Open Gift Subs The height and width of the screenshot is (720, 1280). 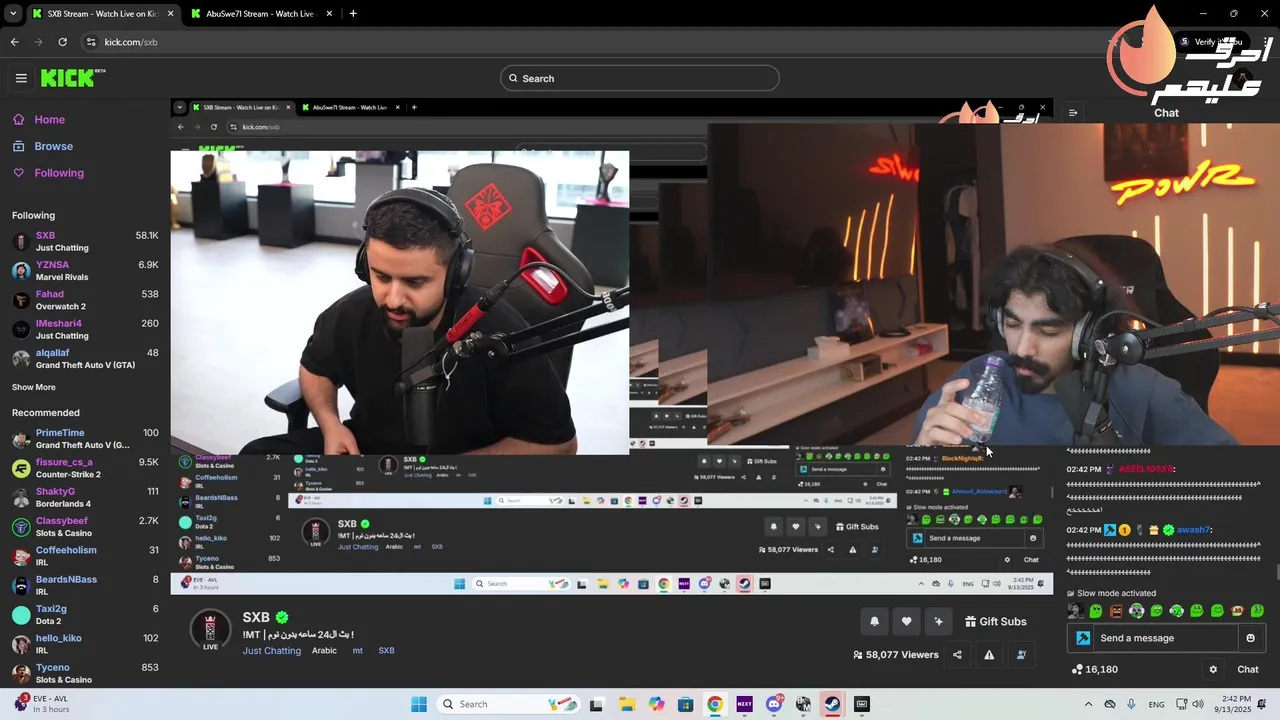tap(996, 622)
